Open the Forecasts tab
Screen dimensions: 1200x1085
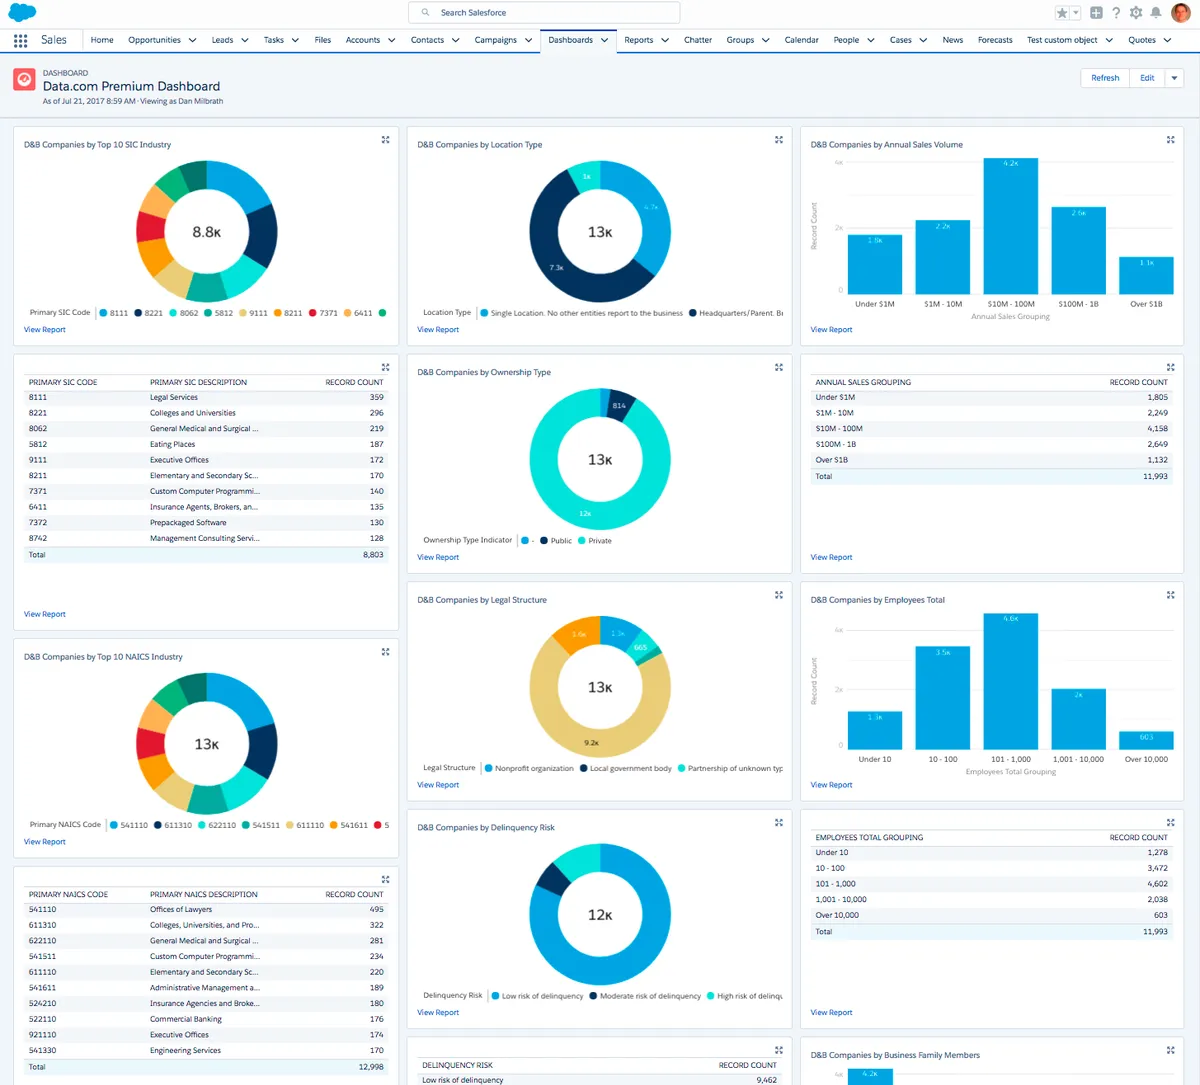coord(995,40)
